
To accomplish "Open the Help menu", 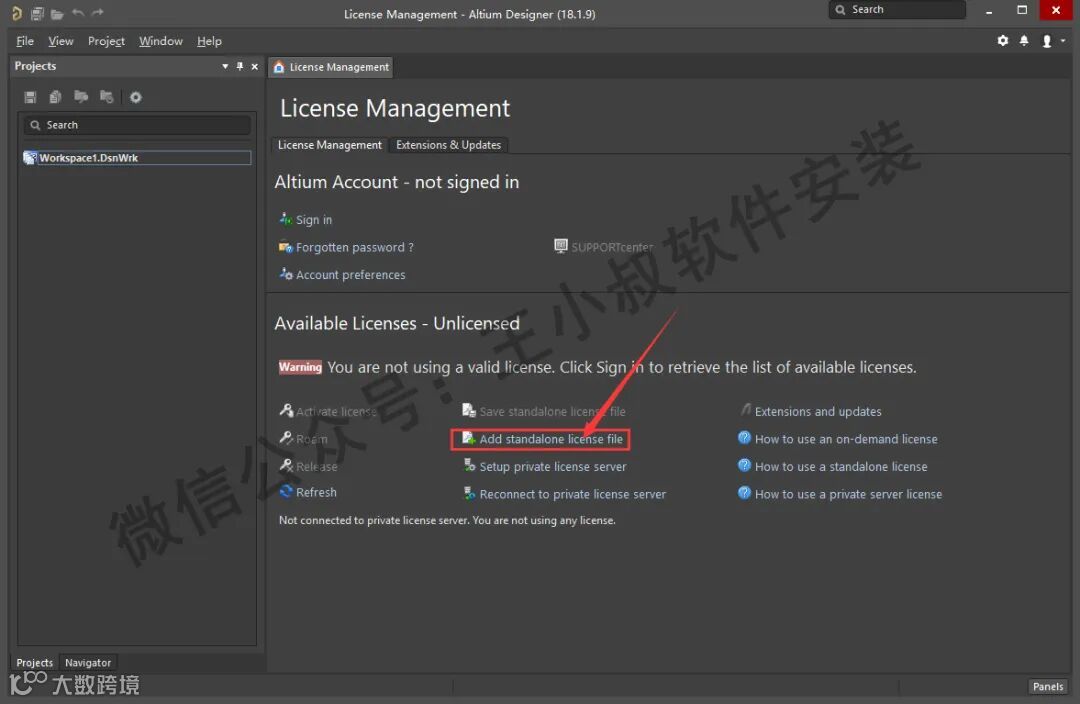I will (x=209, y=41).
